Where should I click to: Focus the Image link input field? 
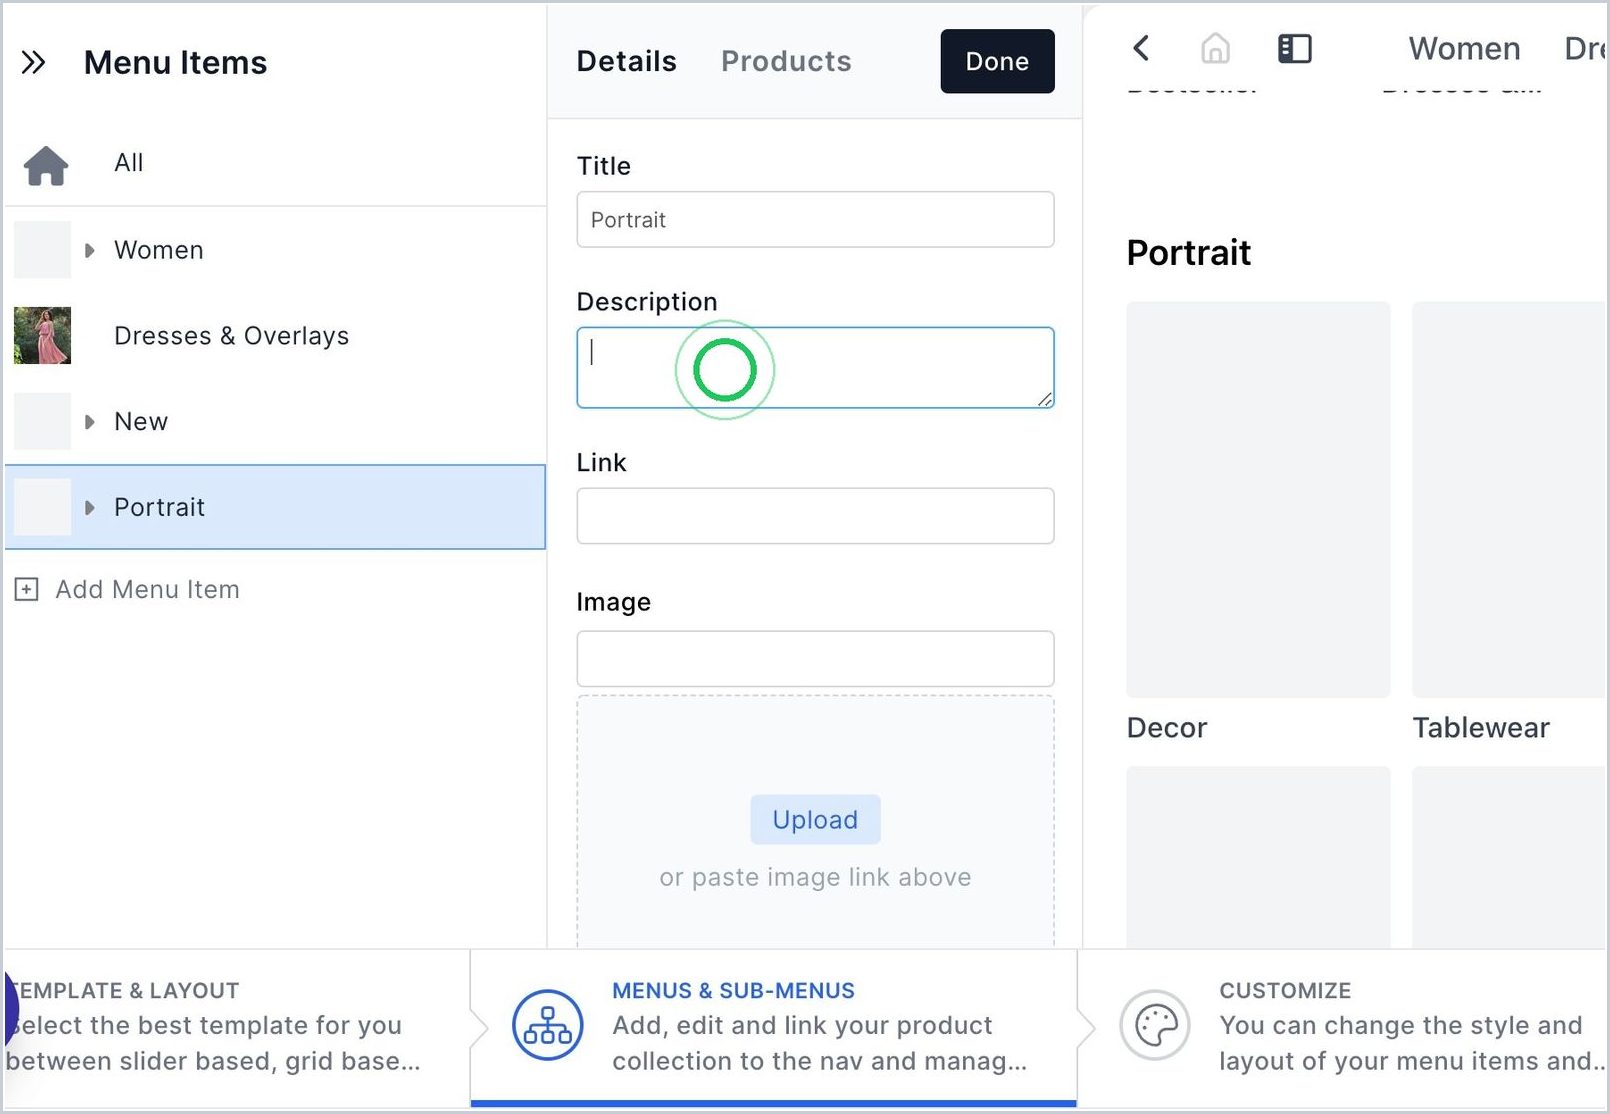coord(815,659)
